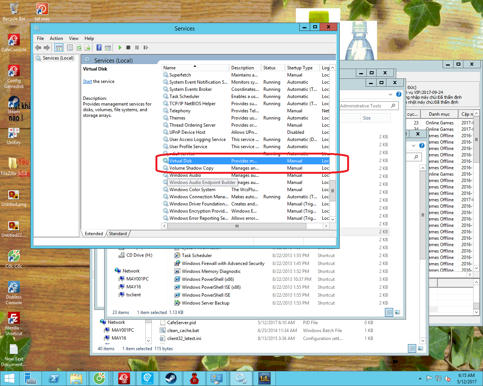
Task: Click the Start the service link
Action: 87,81
